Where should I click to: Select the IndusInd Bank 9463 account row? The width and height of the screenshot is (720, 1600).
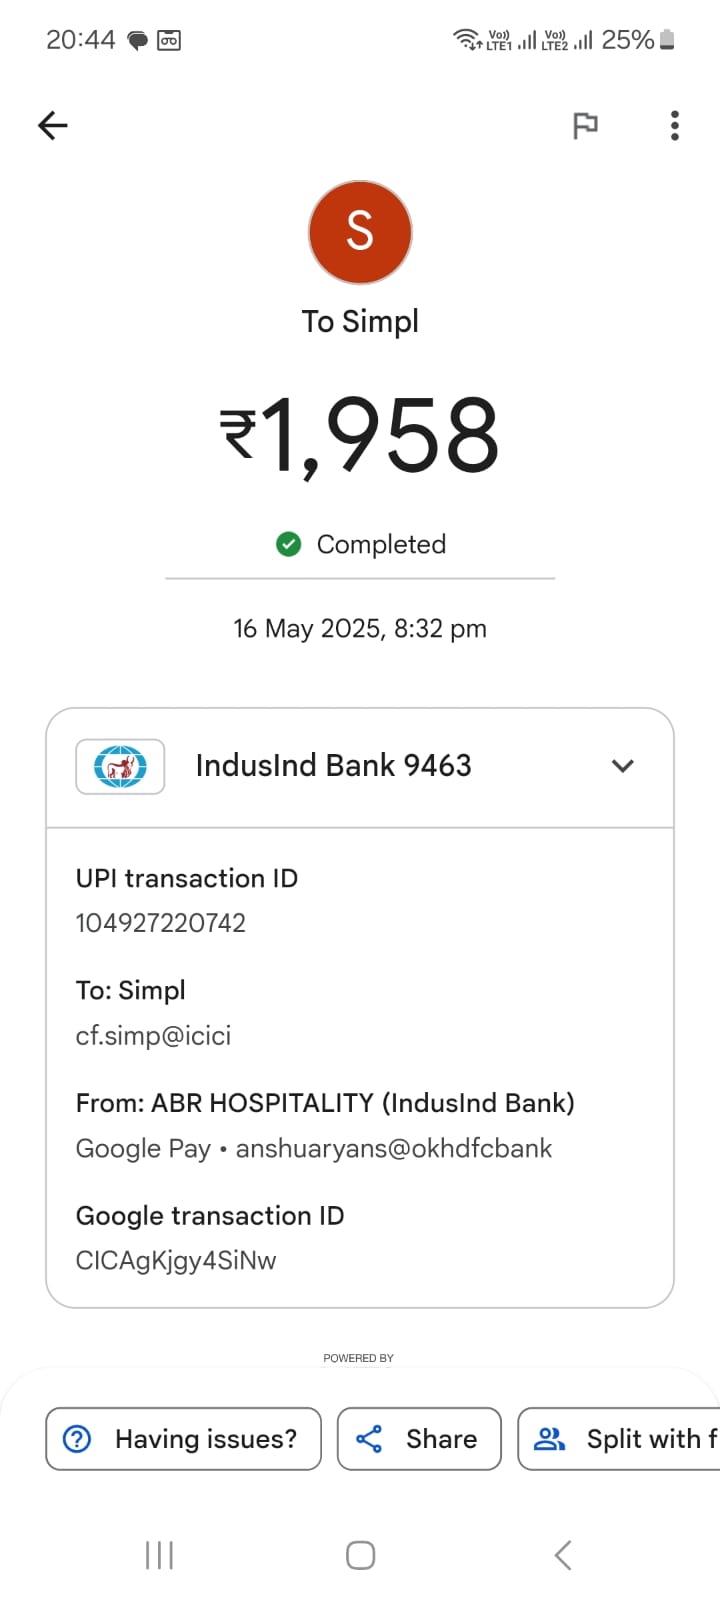click(360, 767)
